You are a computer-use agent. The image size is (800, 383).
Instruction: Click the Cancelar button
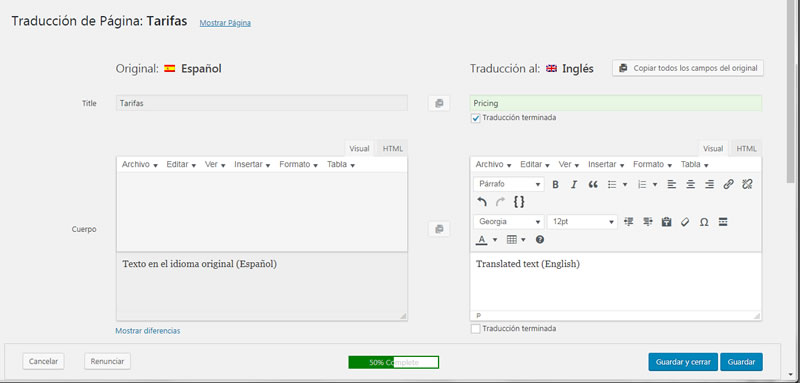[x=43, y=362]
